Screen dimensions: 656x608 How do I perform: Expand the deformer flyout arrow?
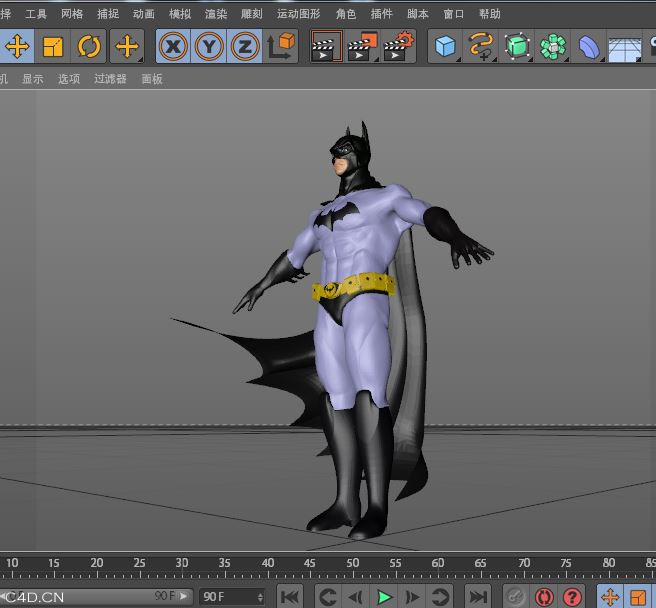(x=602, y=60)
